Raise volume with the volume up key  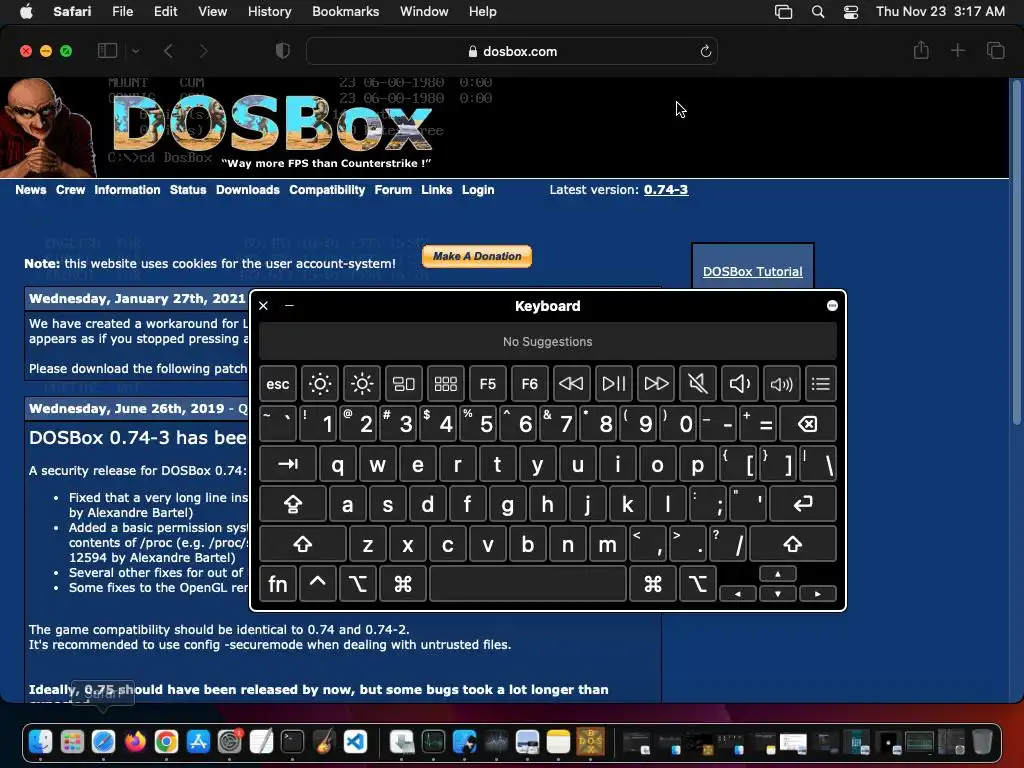pyautogui.click(x=782, y=384)
